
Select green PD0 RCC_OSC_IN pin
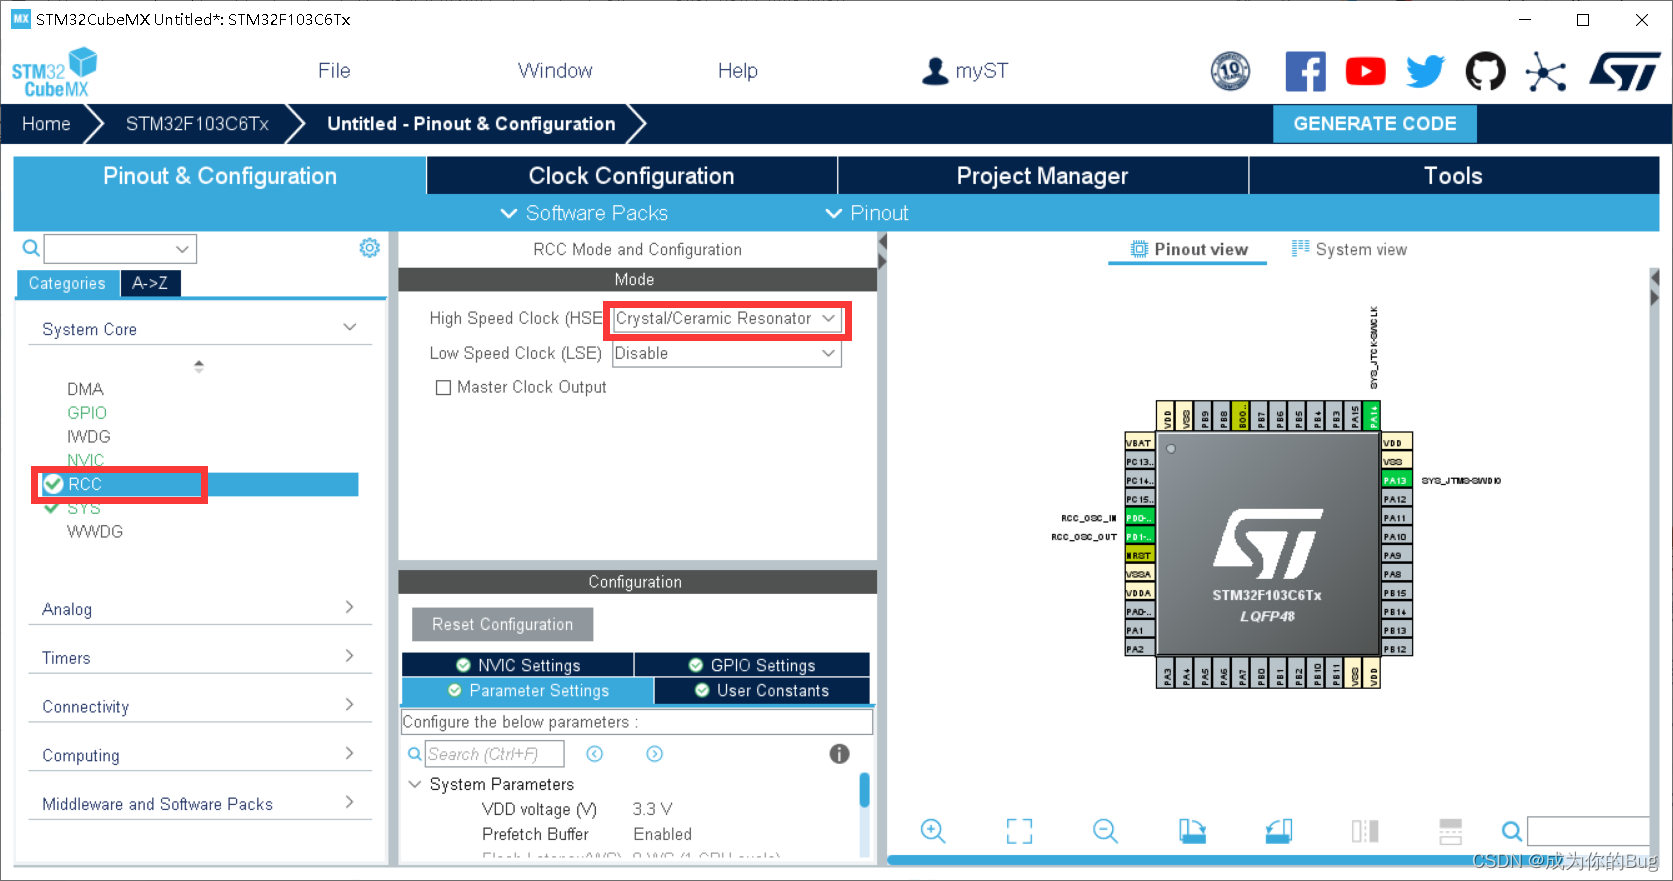(x=1139, y=518)
